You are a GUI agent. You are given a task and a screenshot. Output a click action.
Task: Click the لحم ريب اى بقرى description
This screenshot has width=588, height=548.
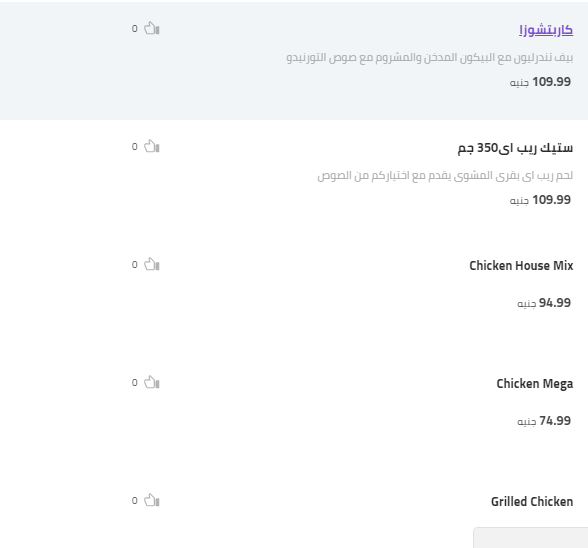coord(445,176)
